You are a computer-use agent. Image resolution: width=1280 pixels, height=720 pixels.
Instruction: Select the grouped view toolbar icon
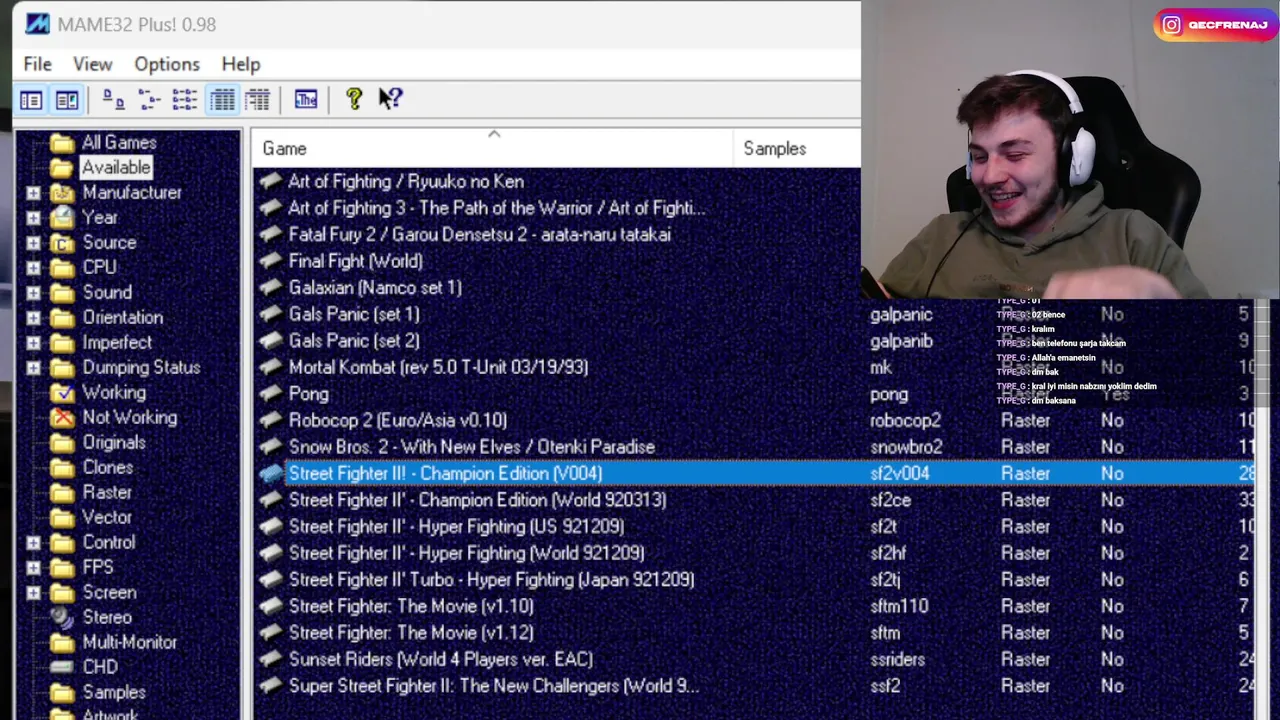coord(258,99)
